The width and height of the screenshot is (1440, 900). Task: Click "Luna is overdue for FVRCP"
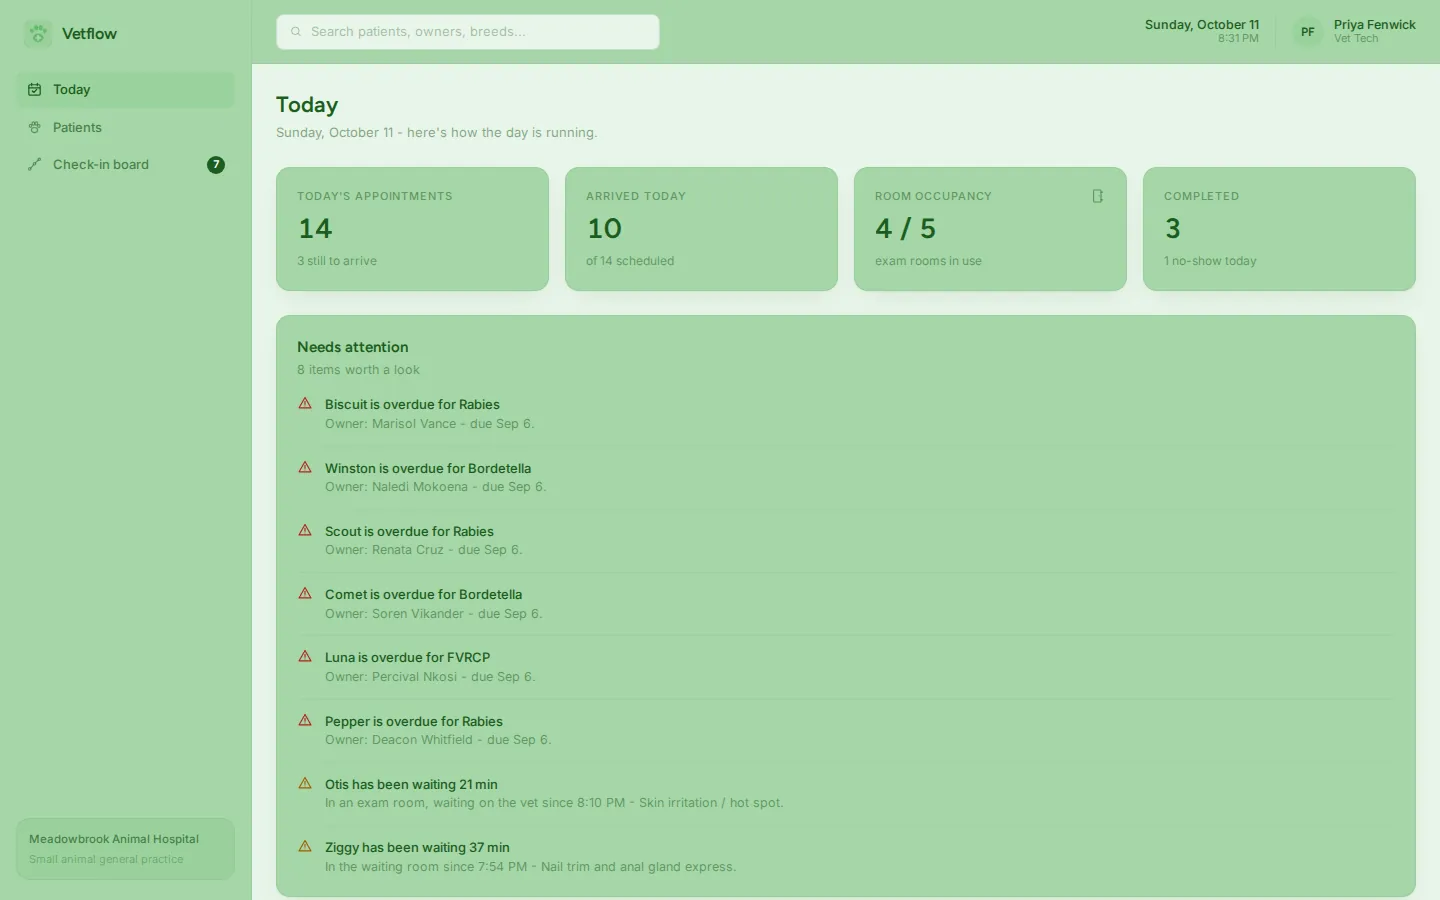(x=407, y=658)
